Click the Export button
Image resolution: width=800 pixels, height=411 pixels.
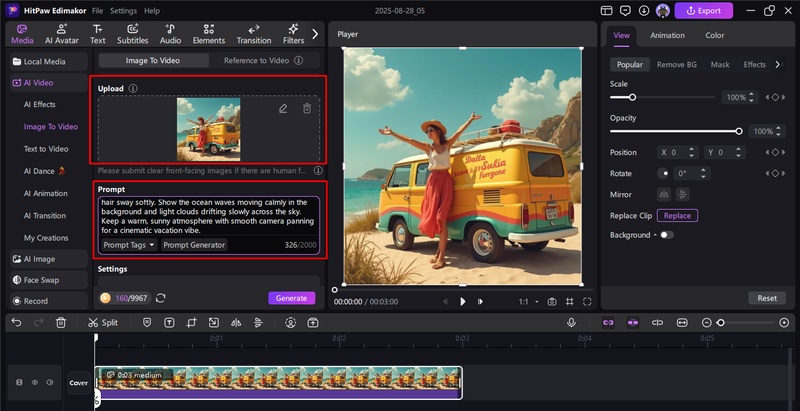point(704,11)
